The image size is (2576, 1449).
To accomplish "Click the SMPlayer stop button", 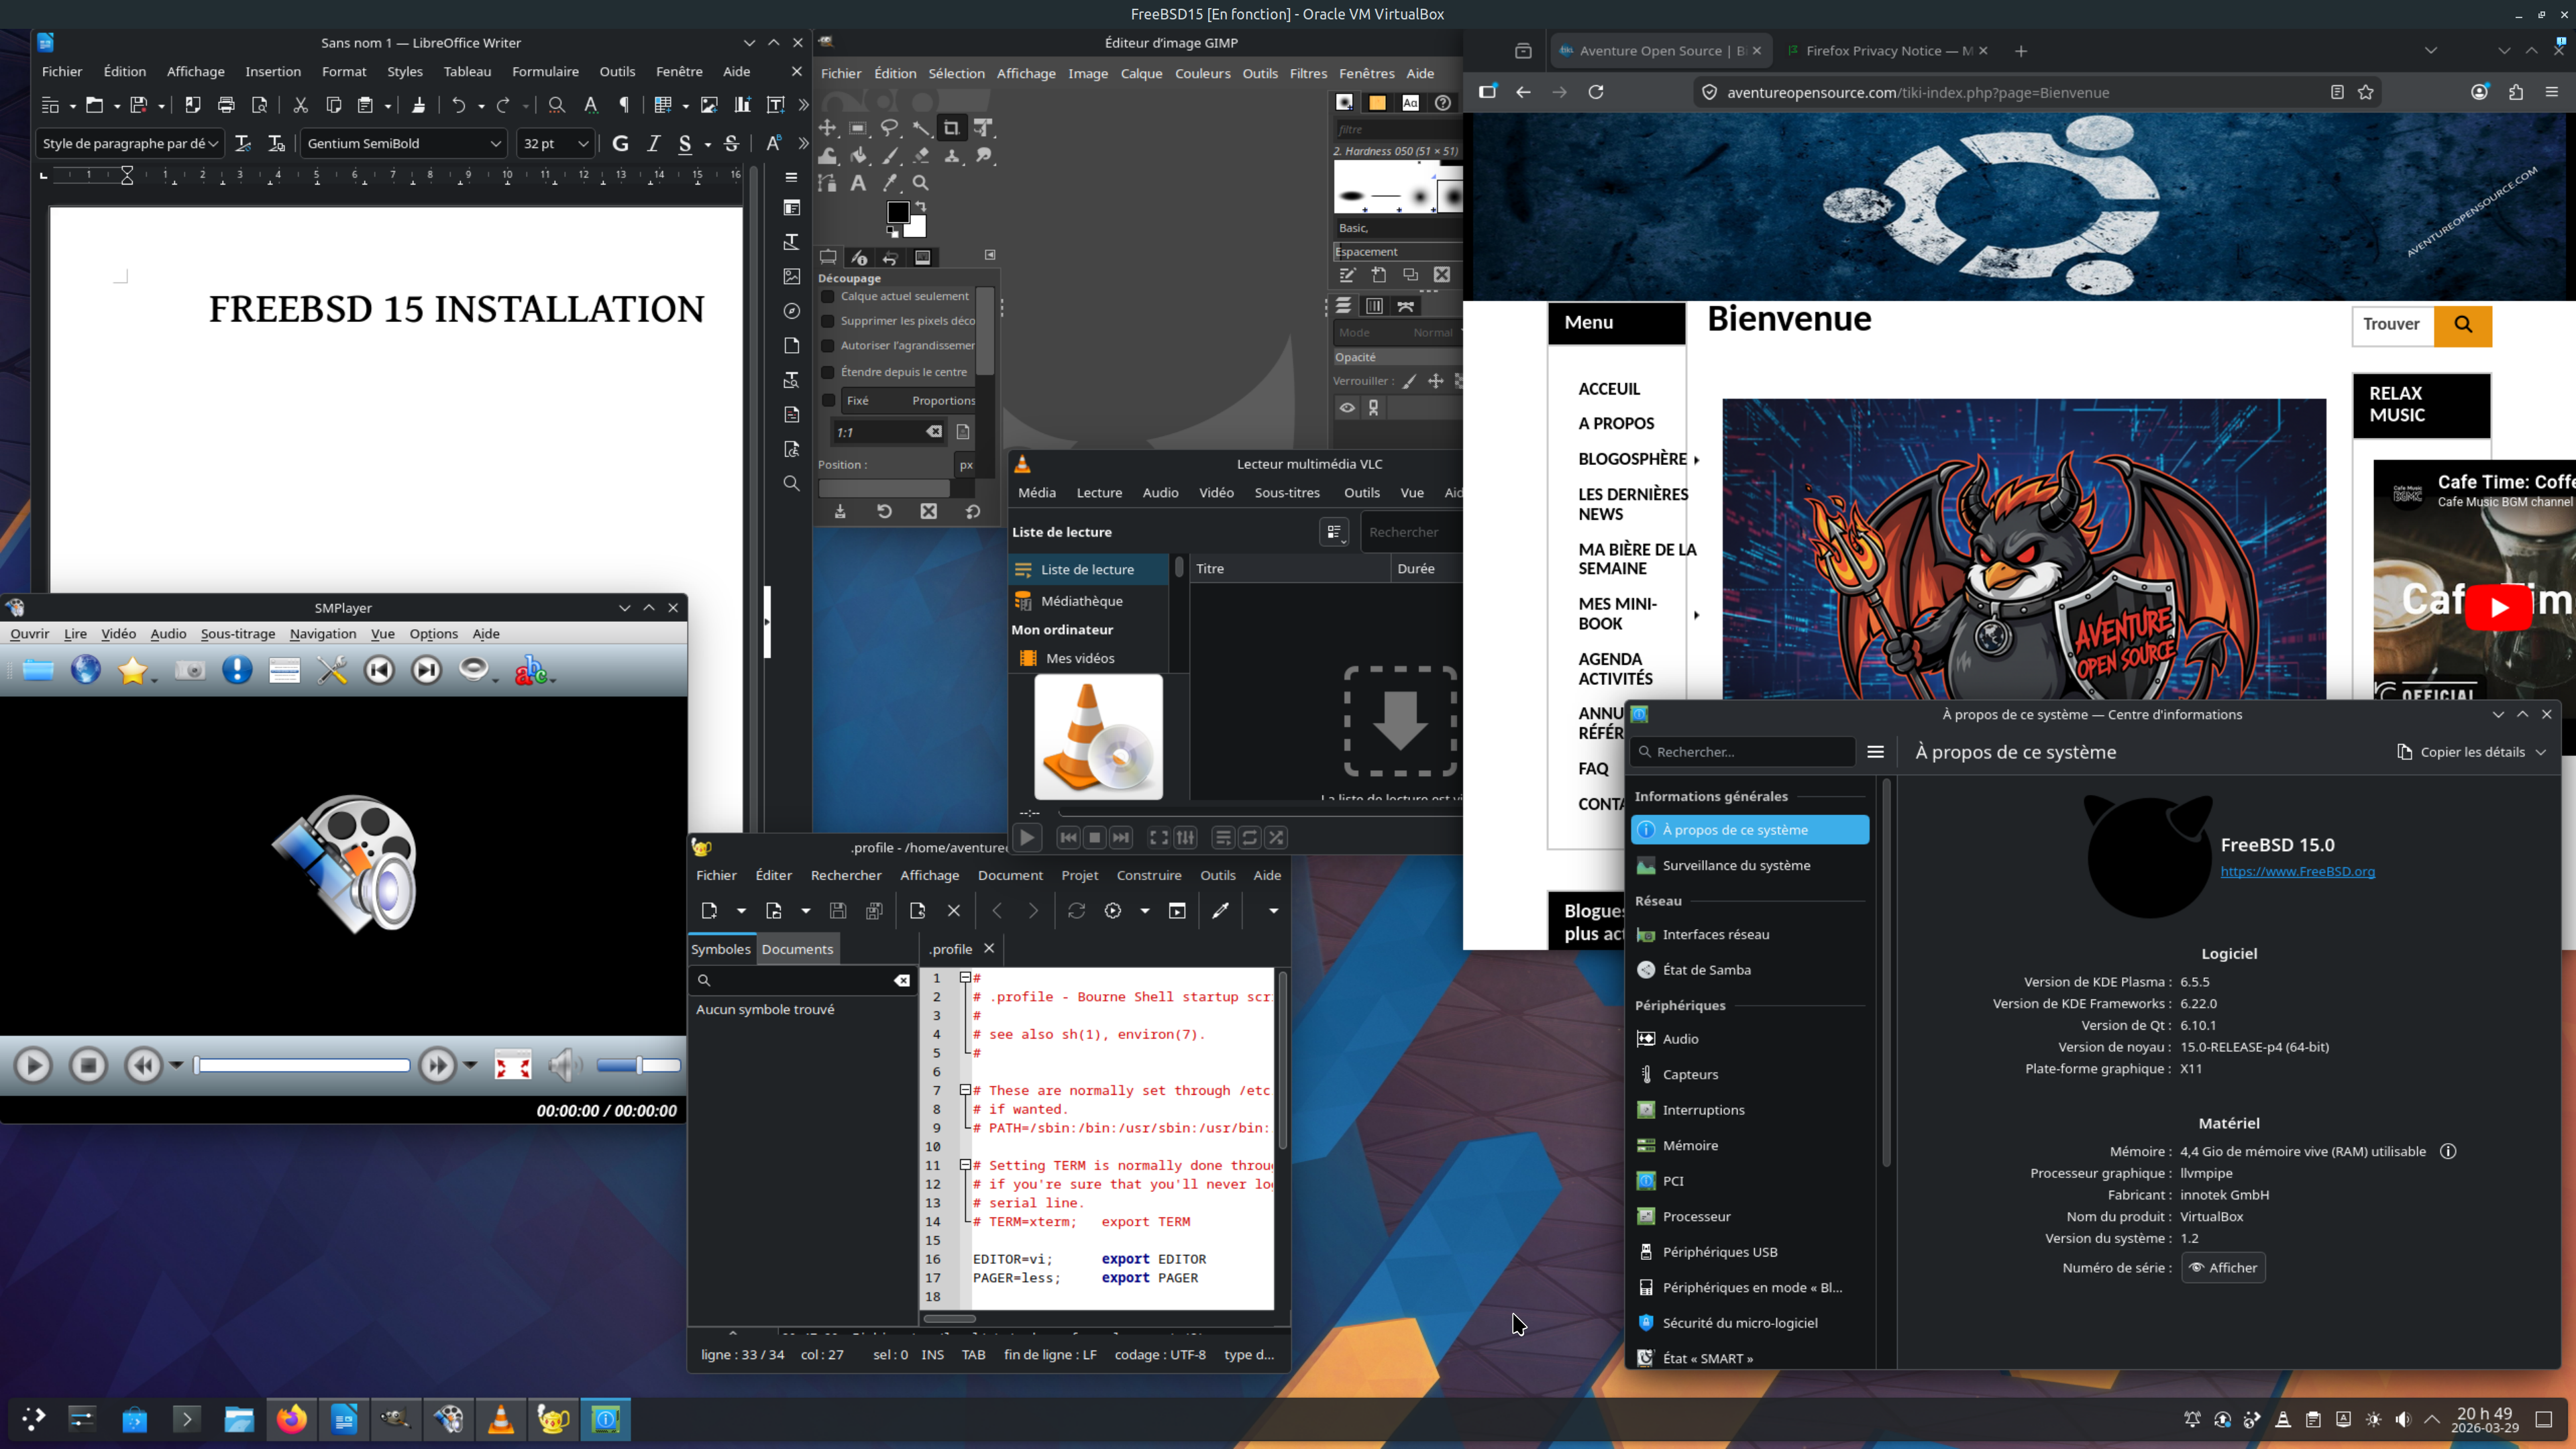I will click(88, 1065).
